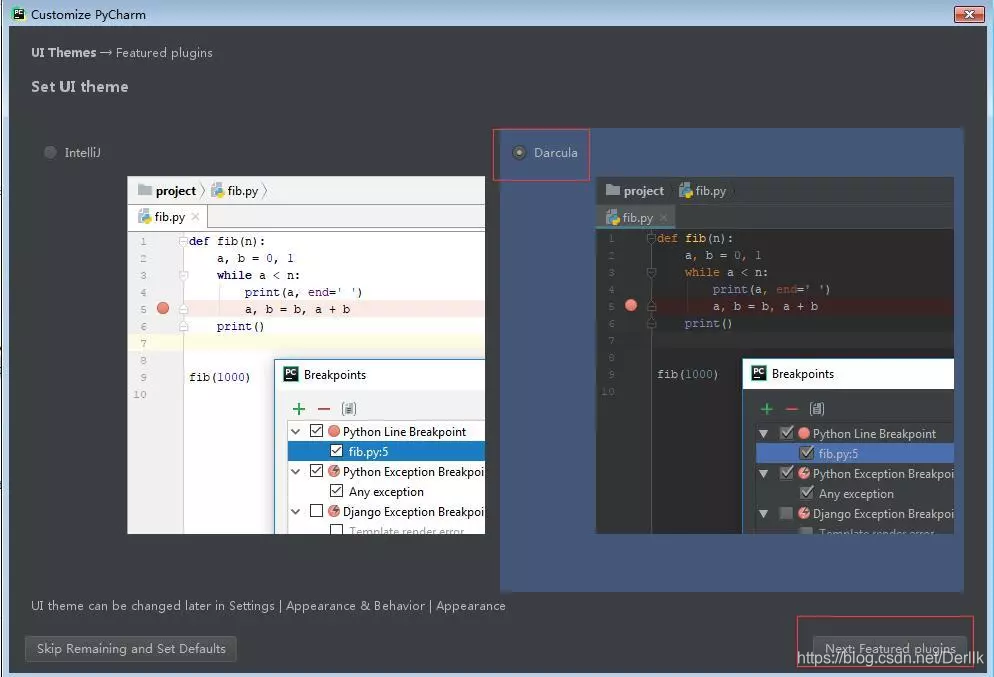Screen dimensions: 994x677
Task: Click the Darcula dark theme preview image
Action: tap(775, 355)
